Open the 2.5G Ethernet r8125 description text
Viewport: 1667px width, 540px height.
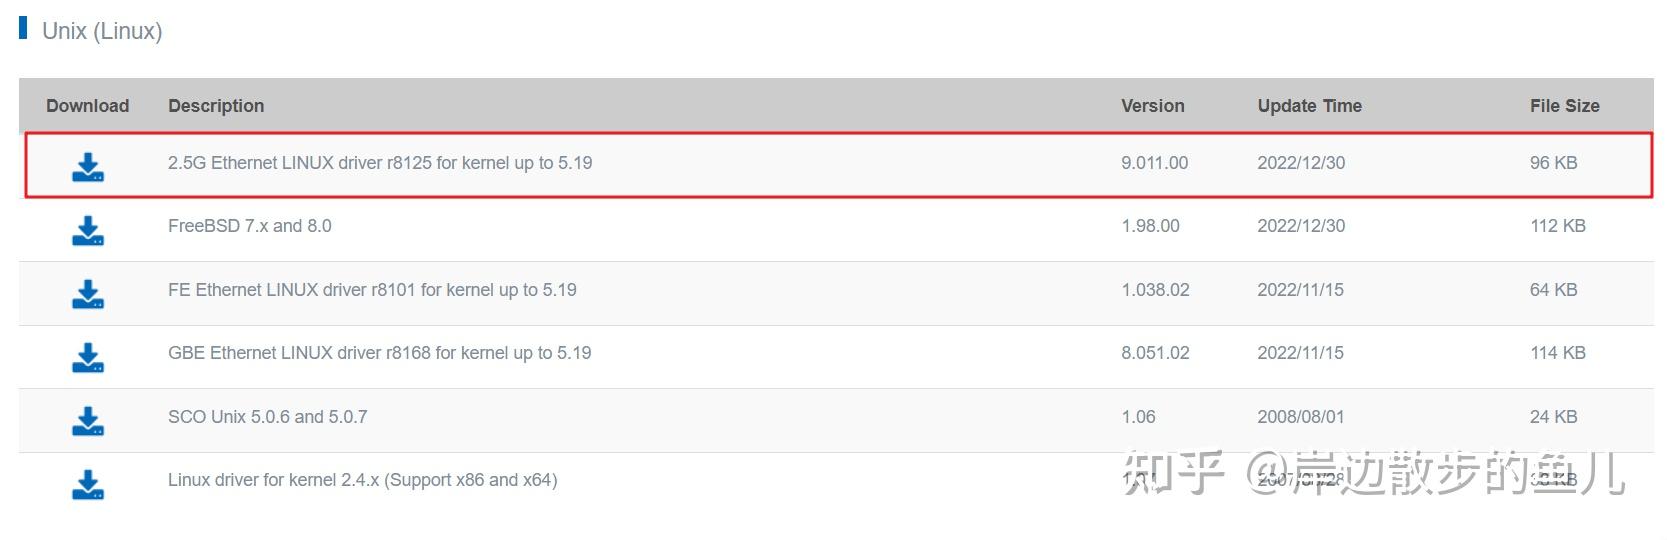pos(380,163)
